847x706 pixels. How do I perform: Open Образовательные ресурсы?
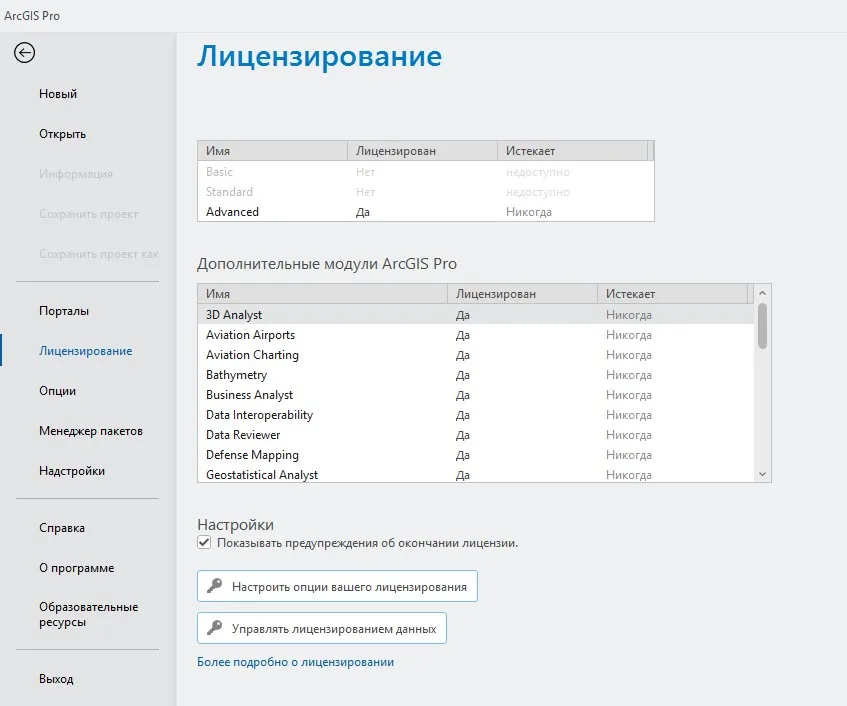[x=89, y=615]
